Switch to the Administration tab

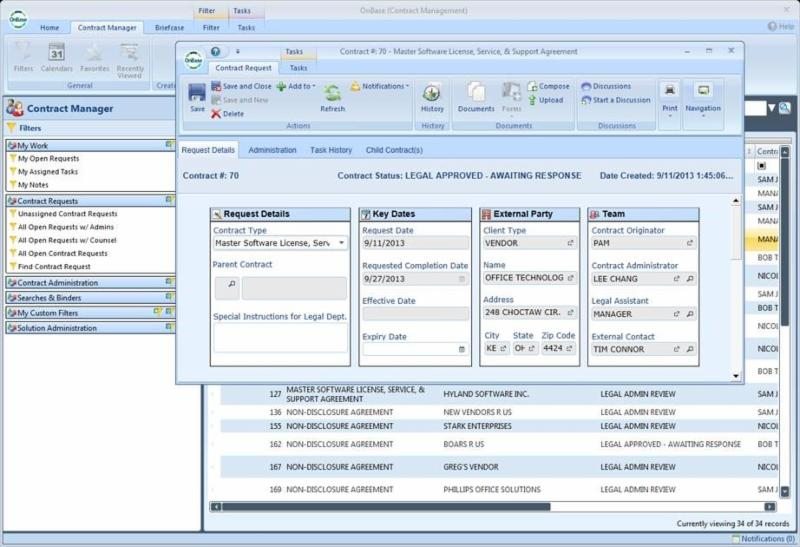point(272,150)
